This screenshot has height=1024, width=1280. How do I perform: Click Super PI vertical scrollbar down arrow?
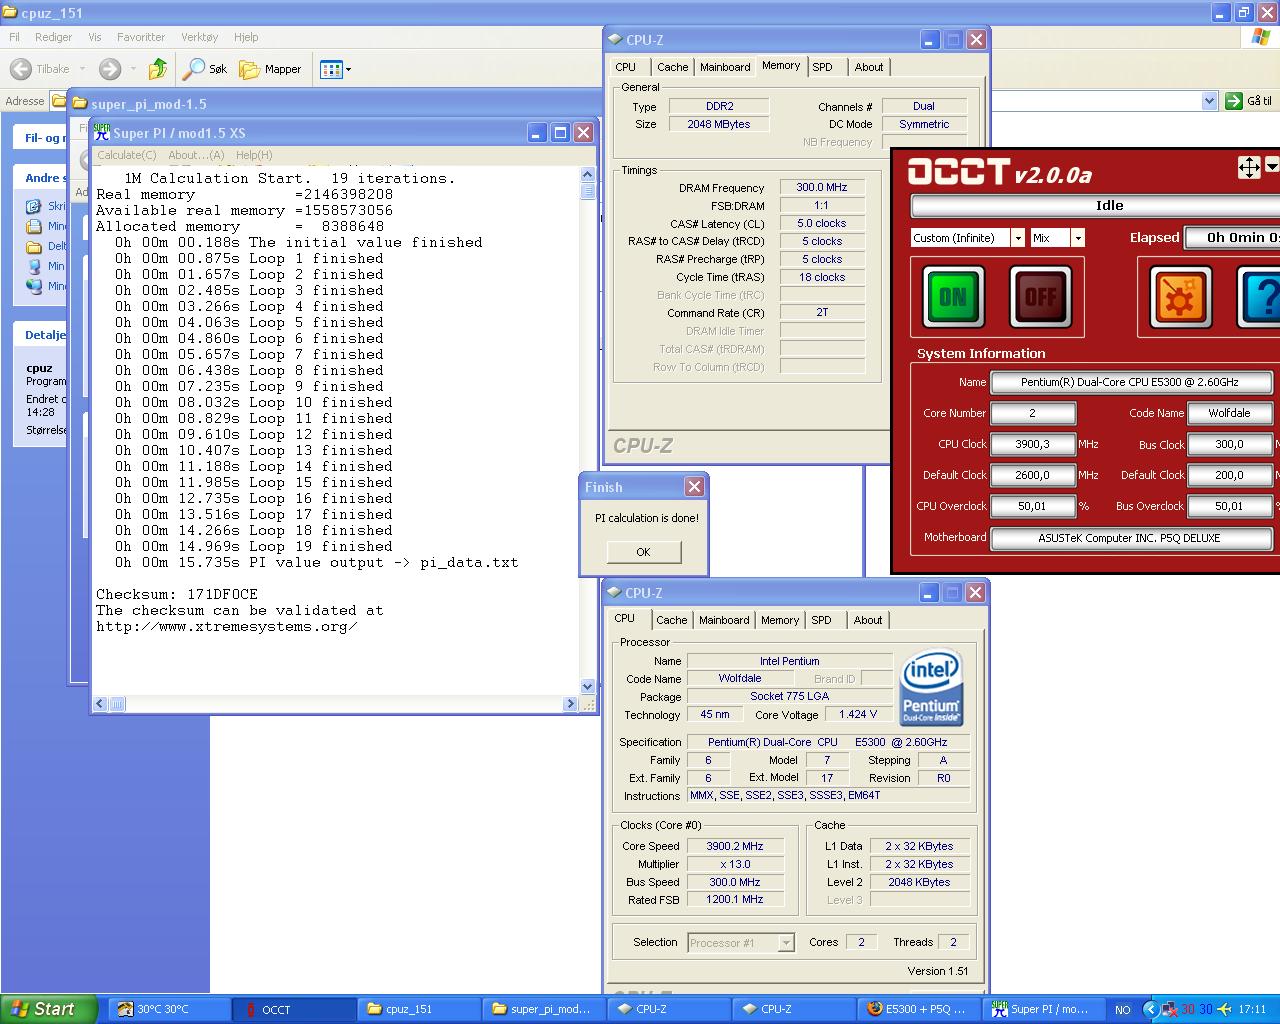pyautogui.click(x=587, y=687)
